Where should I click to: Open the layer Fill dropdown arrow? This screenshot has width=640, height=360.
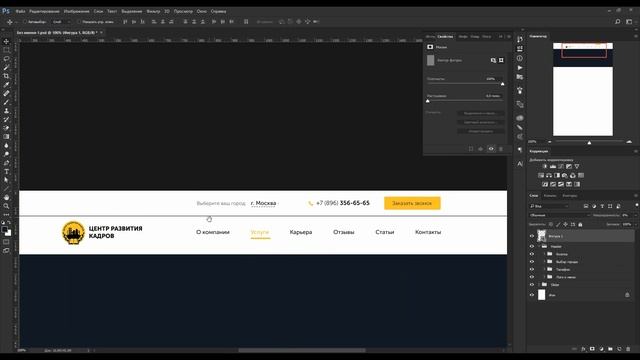tap(635, 224)
